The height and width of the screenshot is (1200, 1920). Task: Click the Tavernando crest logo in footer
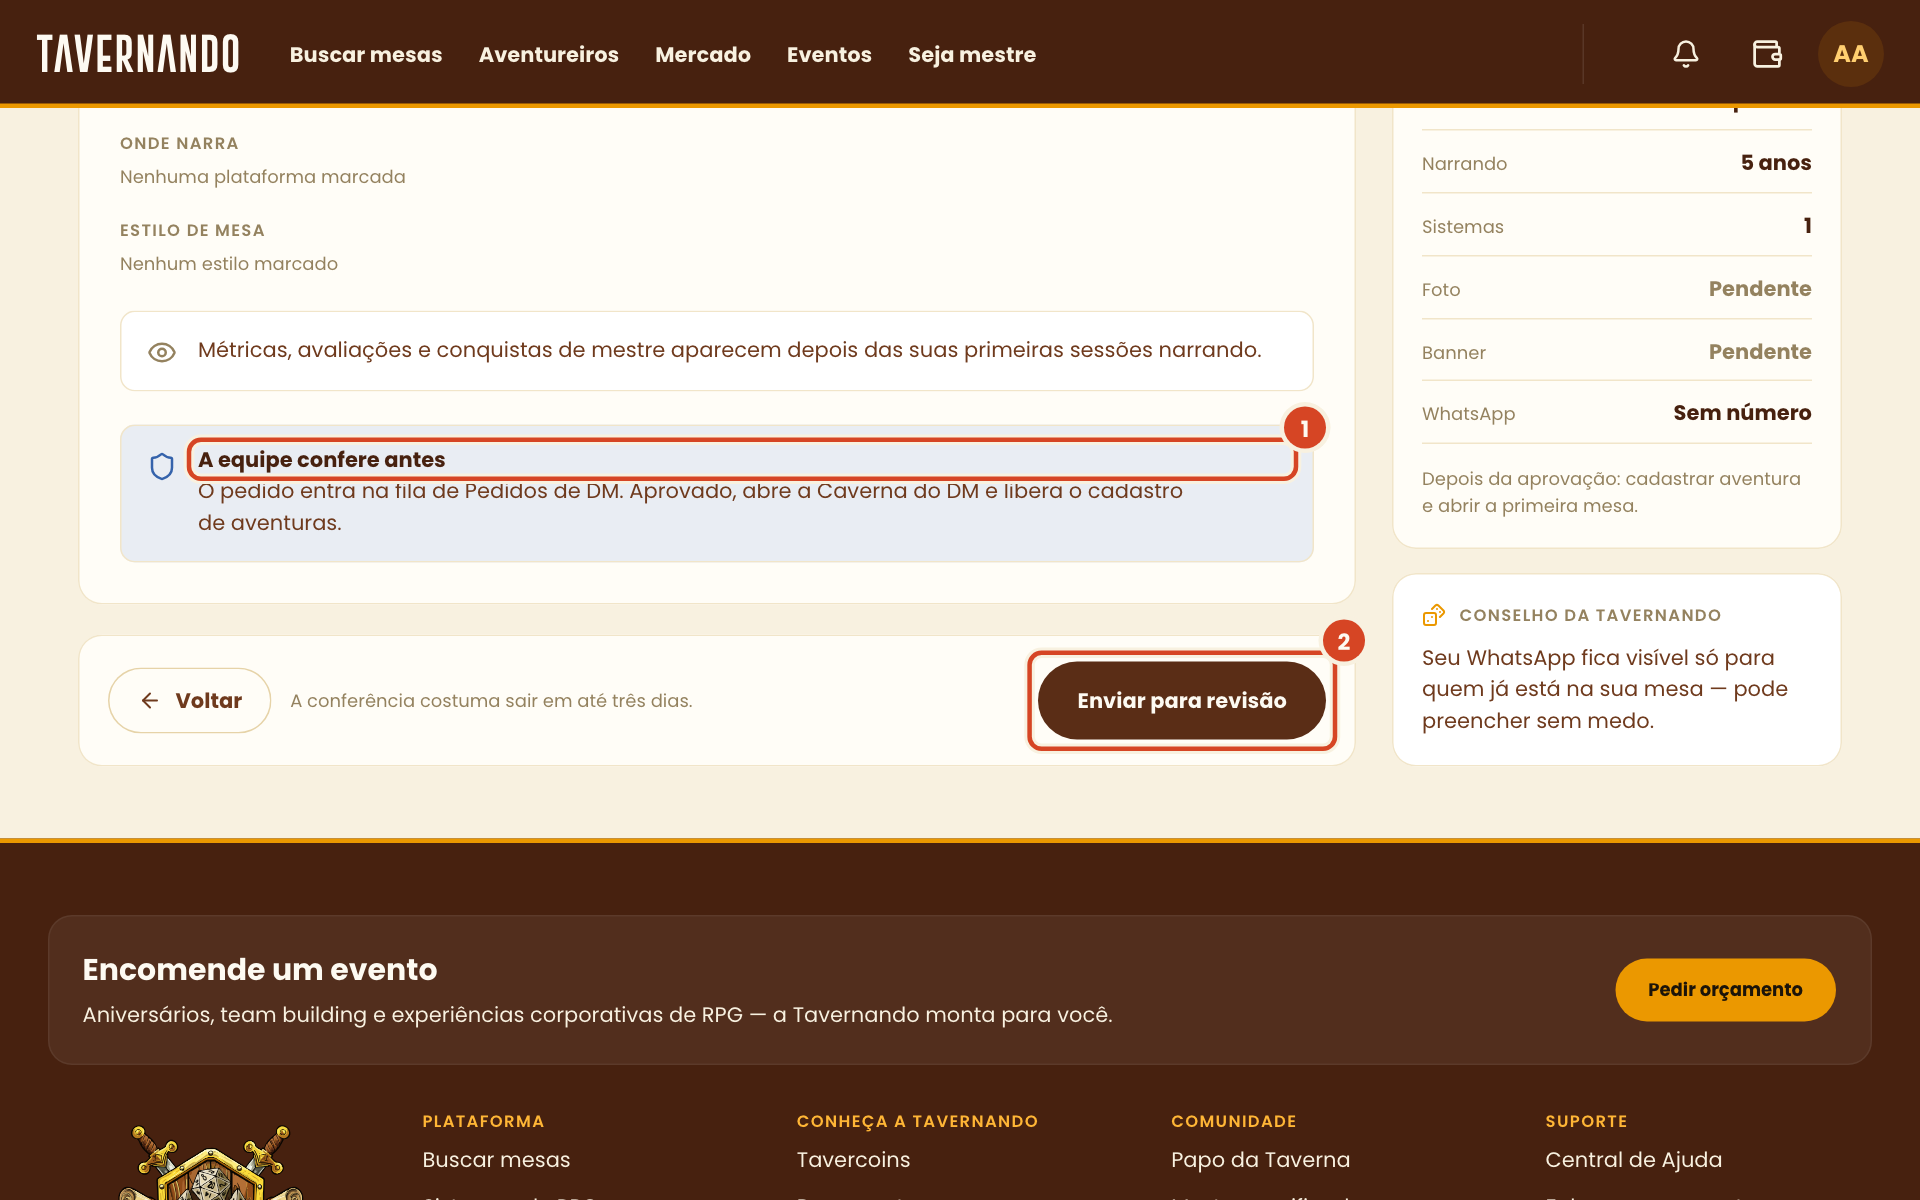[x=210, y=1163]
